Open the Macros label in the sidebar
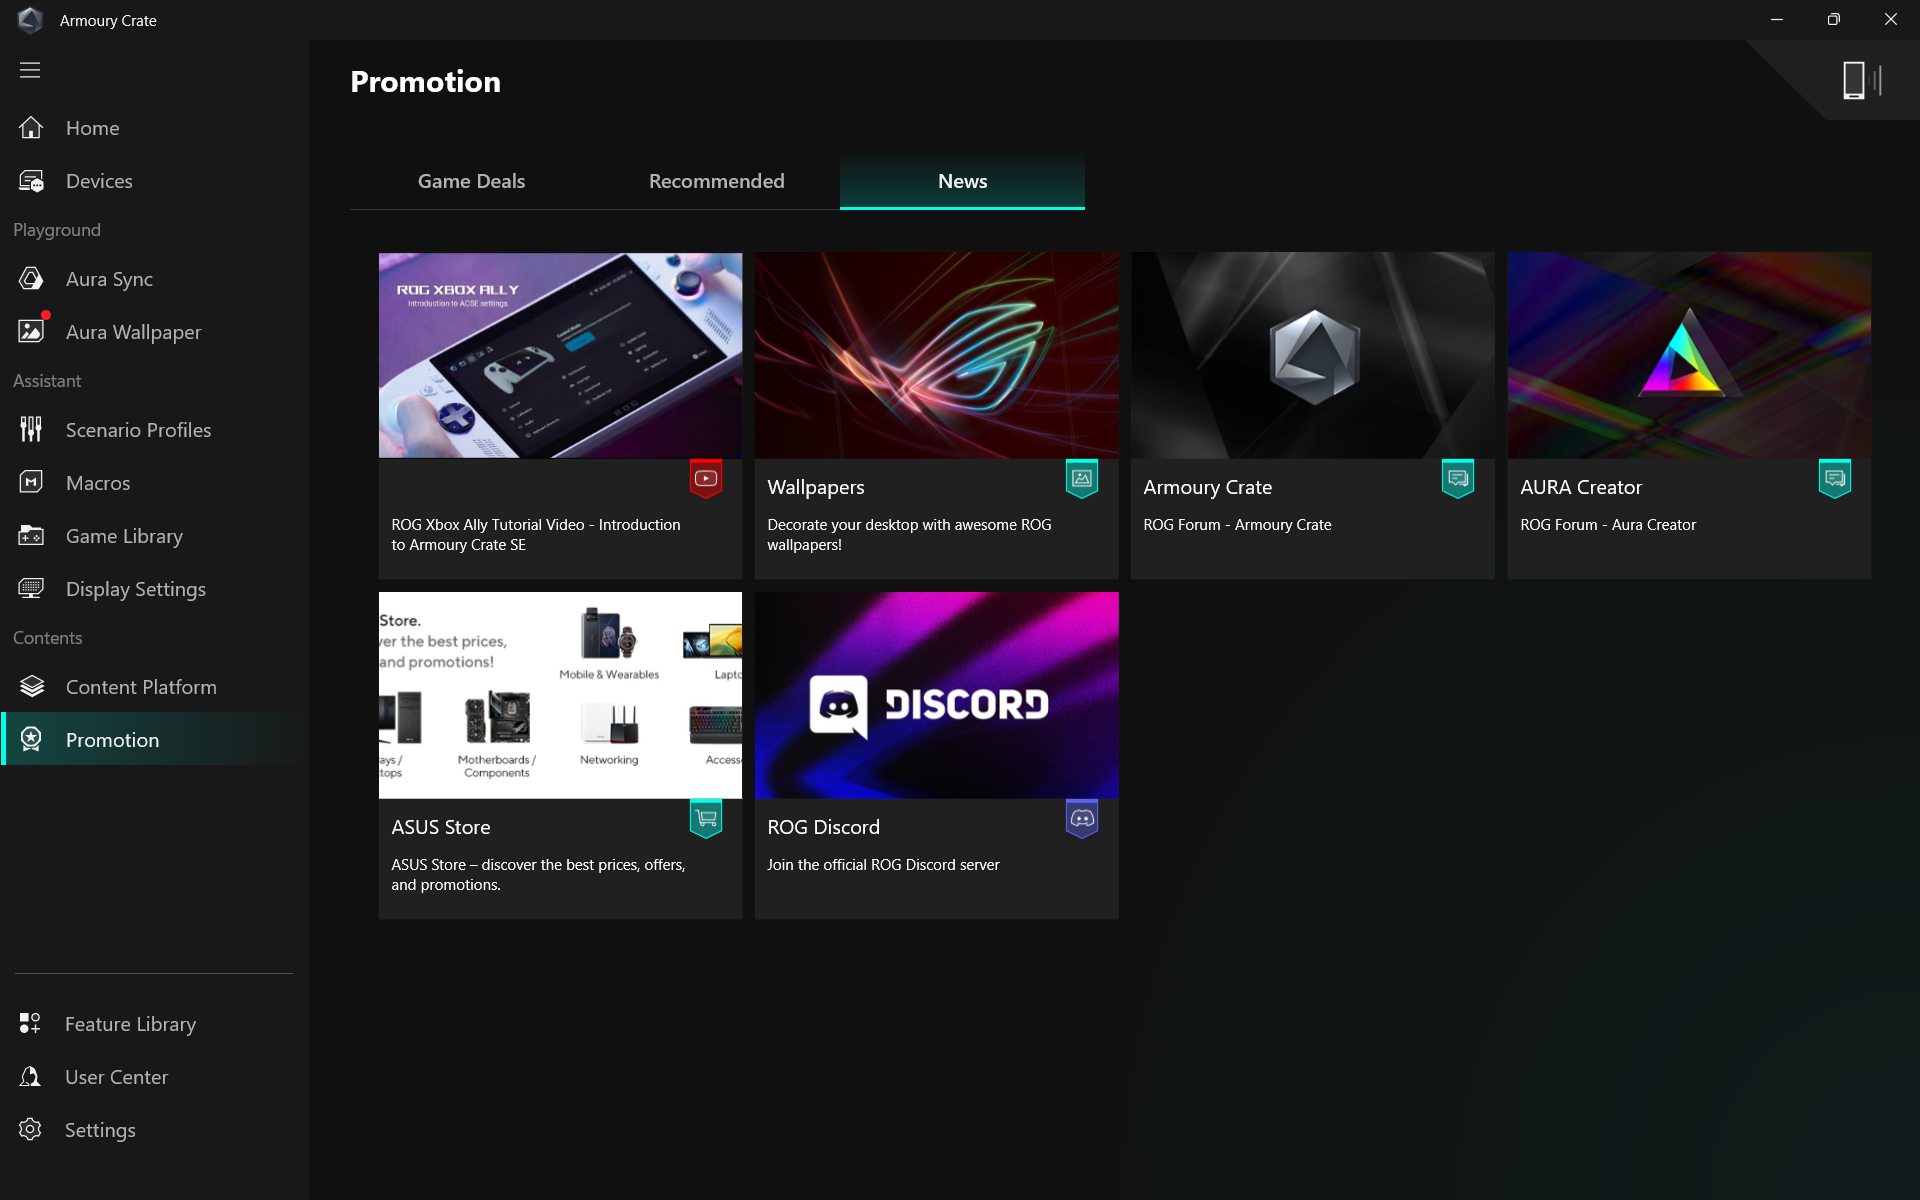Screen dimensions: 1920x1200 pyautogui.click(x=98, y=483)
